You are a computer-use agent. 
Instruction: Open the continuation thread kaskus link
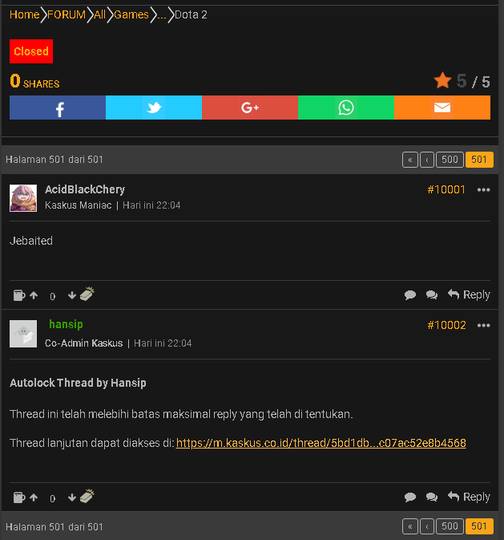[321, 443]
